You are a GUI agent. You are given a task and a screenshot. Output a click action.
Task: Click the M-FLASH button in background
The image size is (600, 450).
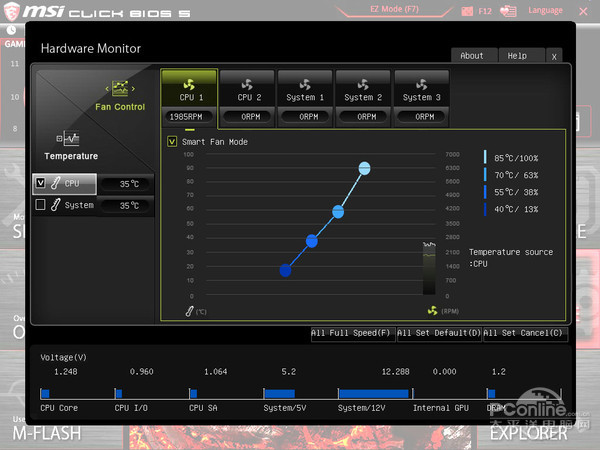coord(47,434)
